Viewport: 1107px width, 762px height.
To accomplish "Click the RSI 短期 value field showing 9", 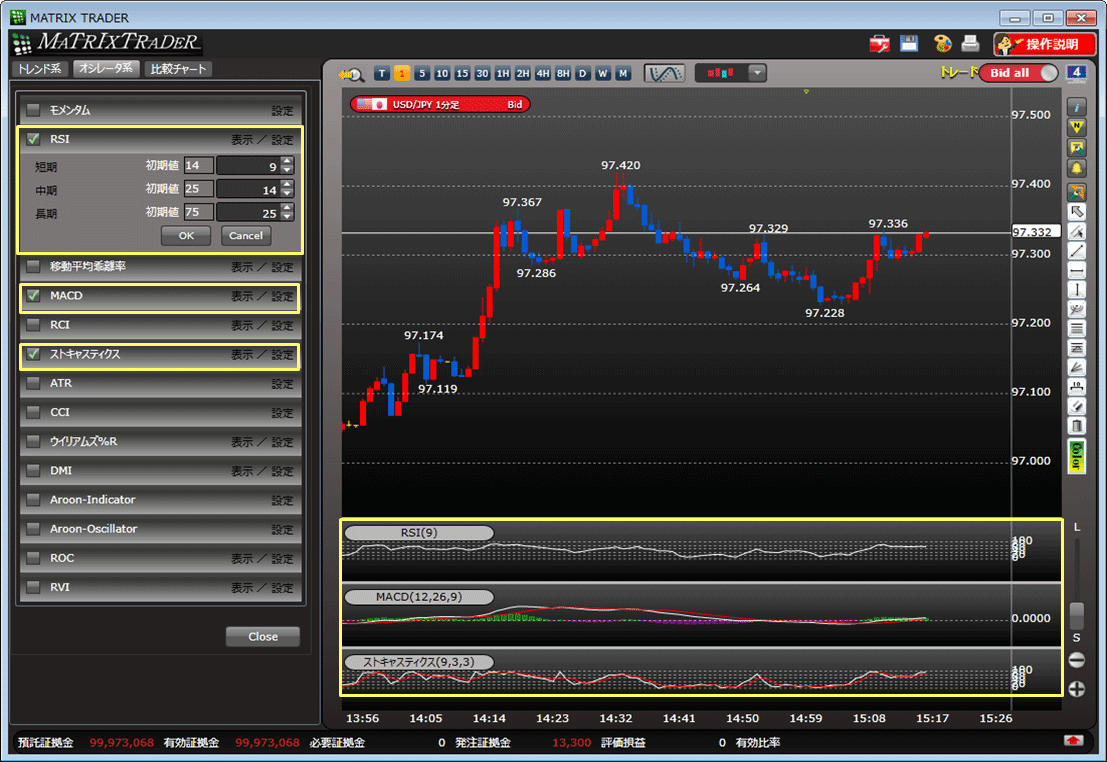I will (x=249, y=166).
